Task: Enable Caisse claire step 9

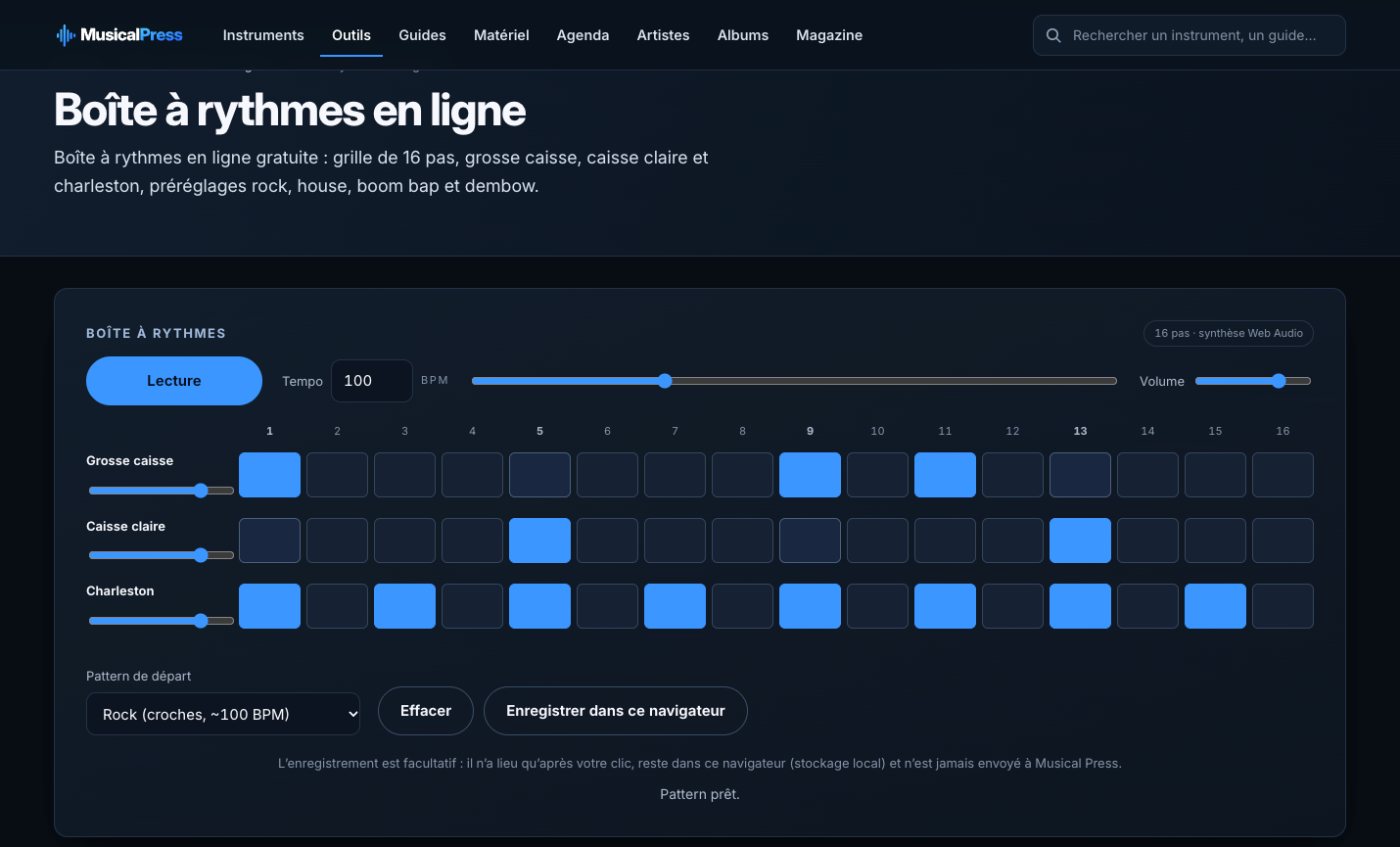Action: tap(810, 541)
